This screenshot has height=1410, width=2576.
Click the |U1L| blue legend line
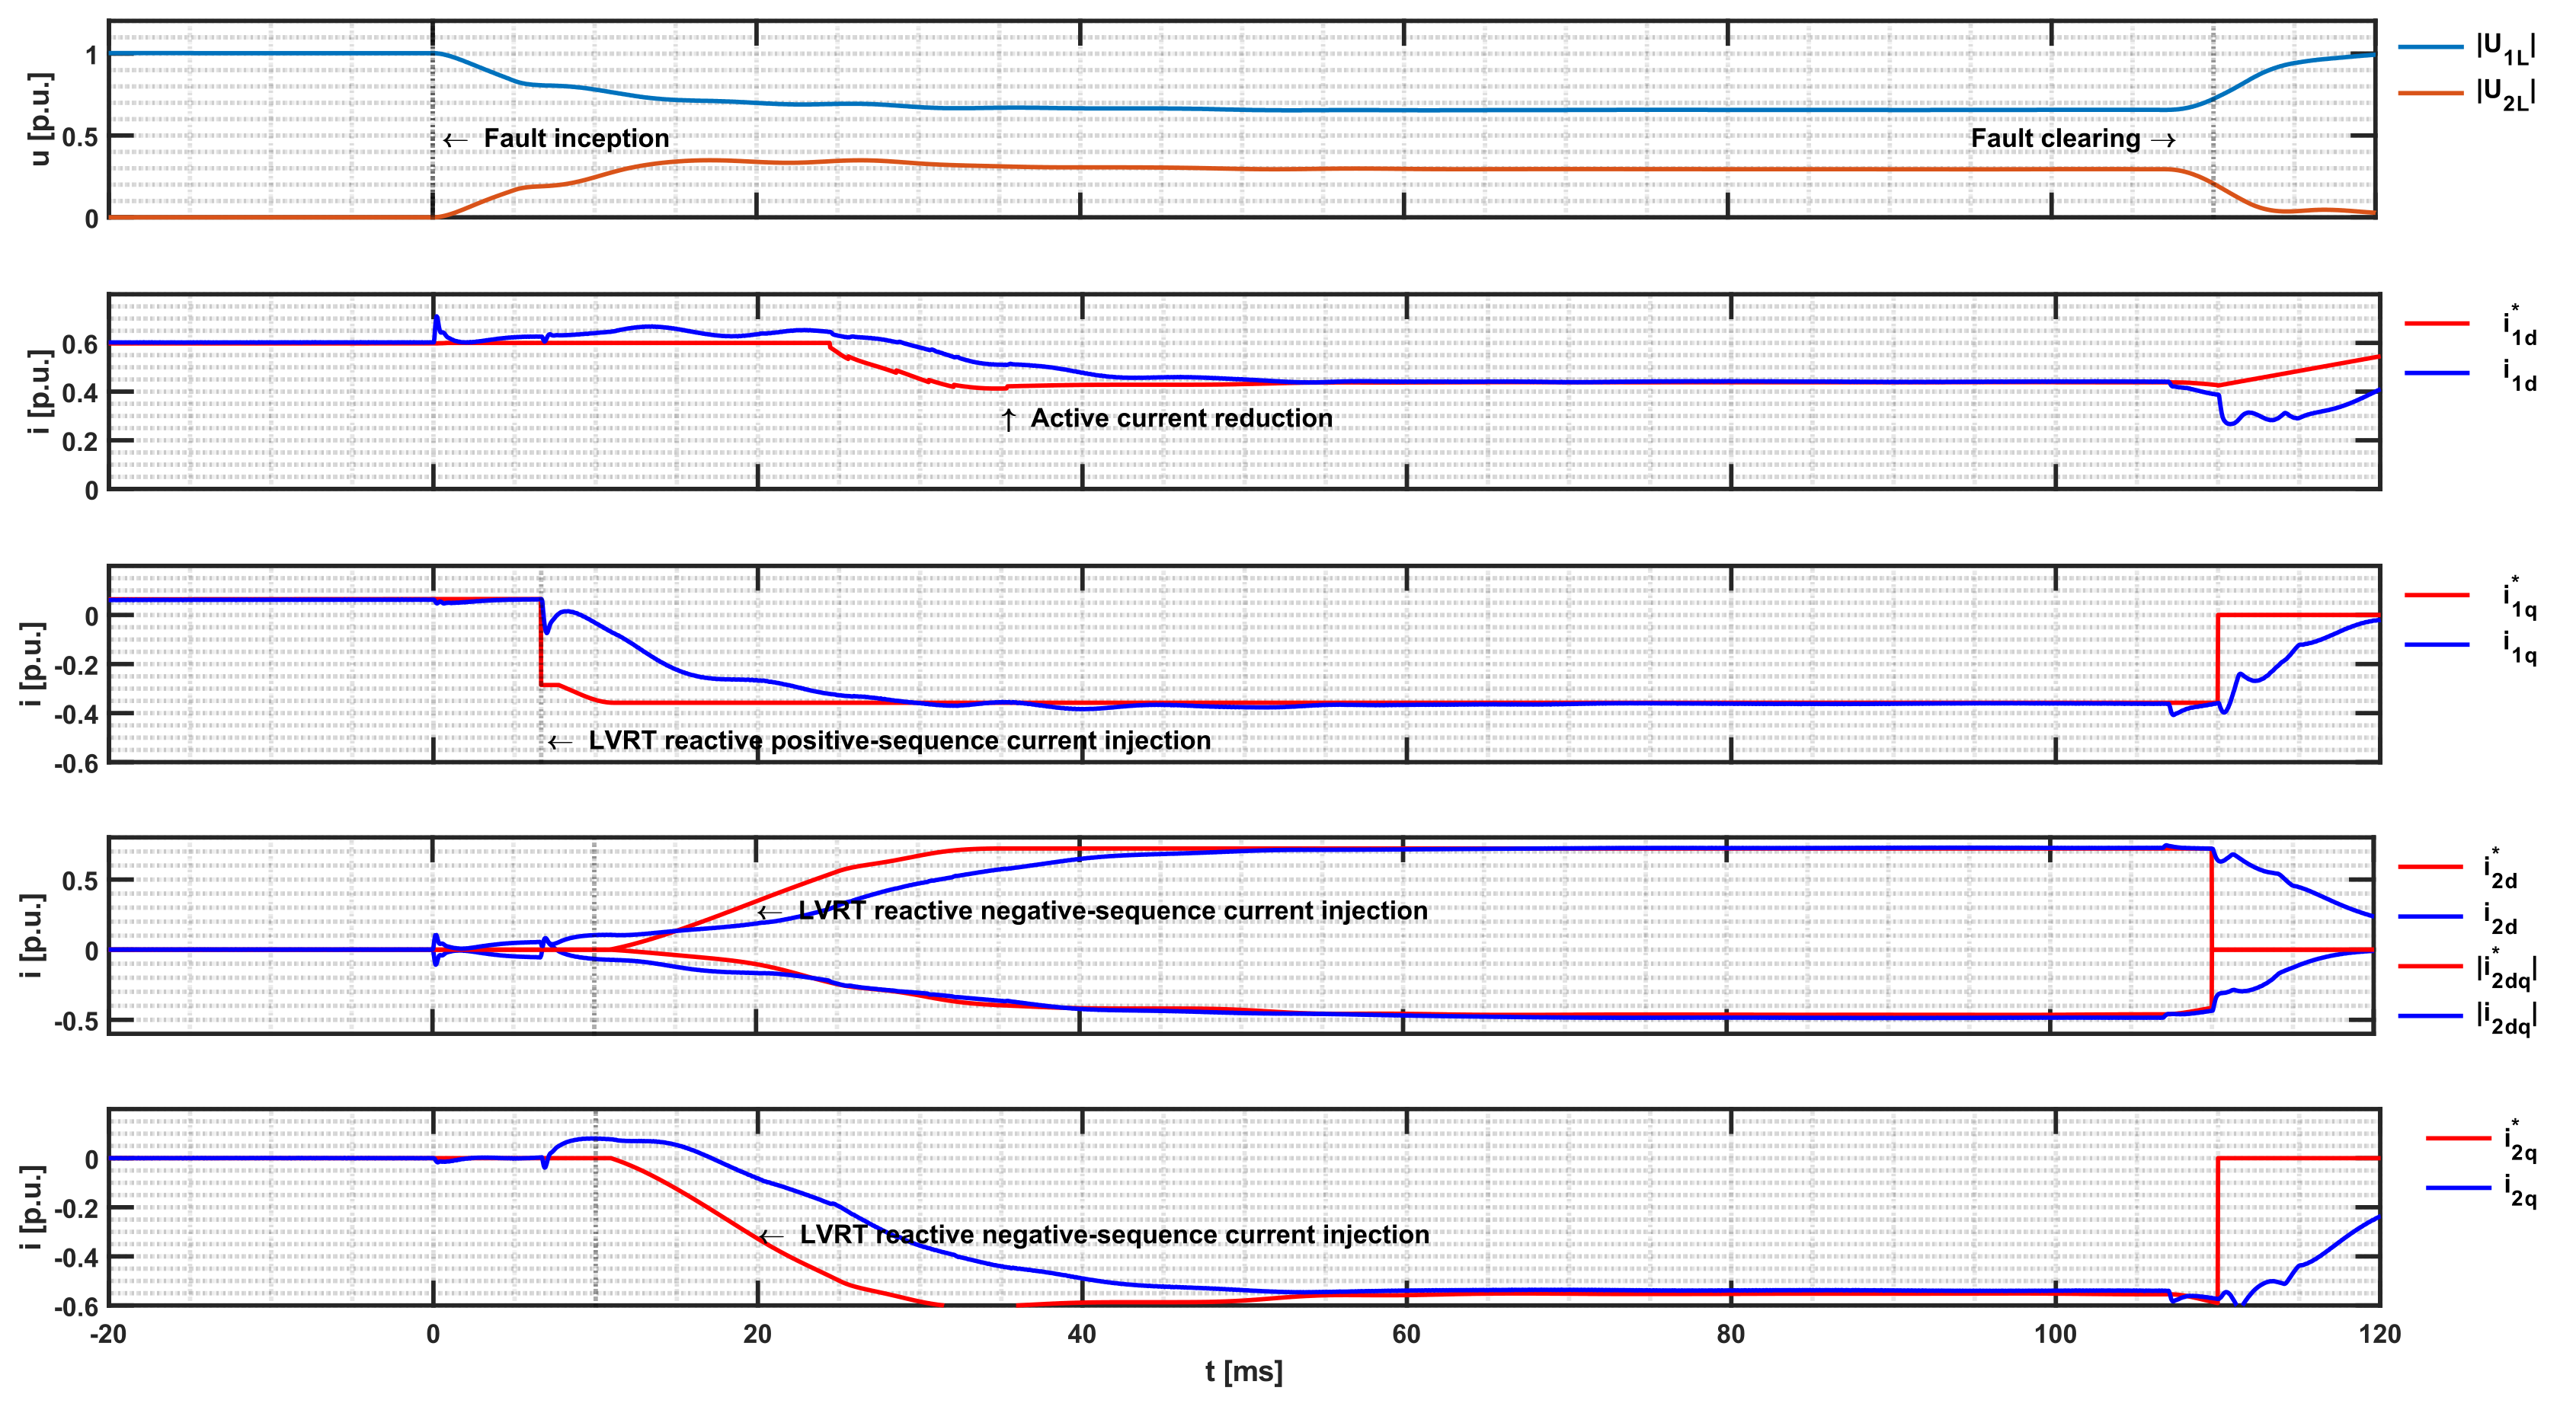[x=2430, y=47]
